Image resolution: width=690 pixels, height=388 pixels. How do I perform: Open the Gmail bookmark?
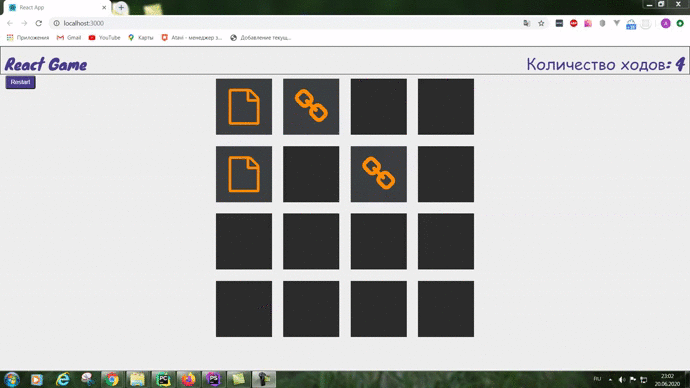pos(69,38)
